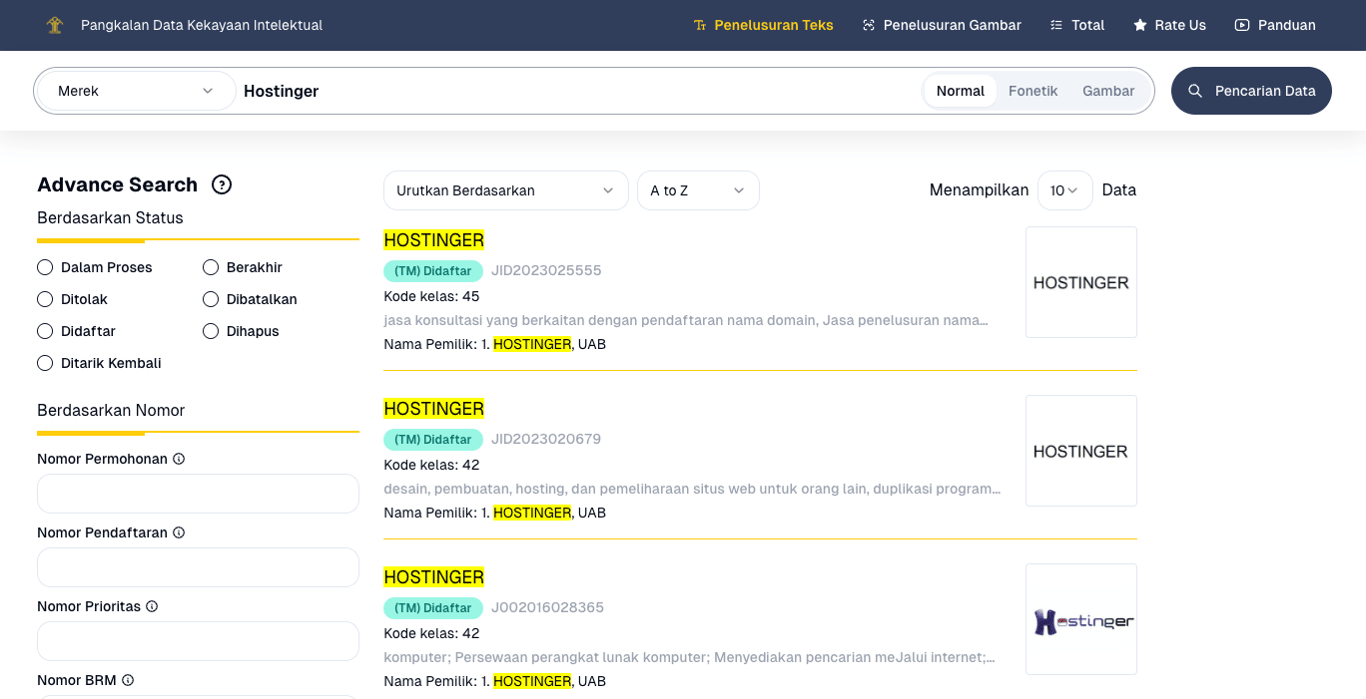Click the info icon beside Nomor Permohonan
This screenshot has width=1366, height=699.
pos(178,458)
